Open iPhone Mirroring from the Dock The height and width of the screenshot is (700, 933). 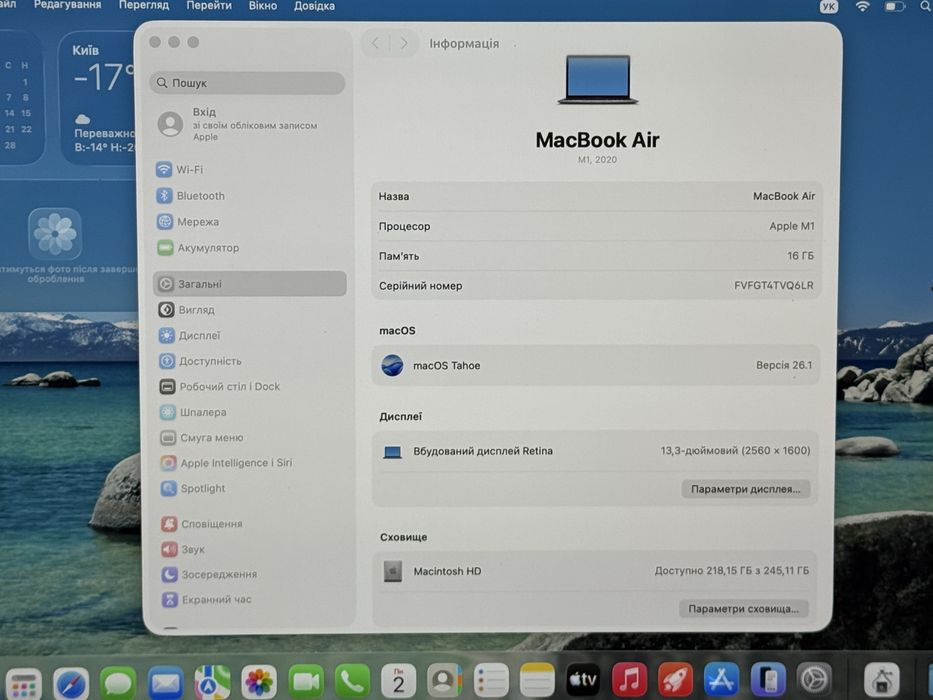(768, 679)
